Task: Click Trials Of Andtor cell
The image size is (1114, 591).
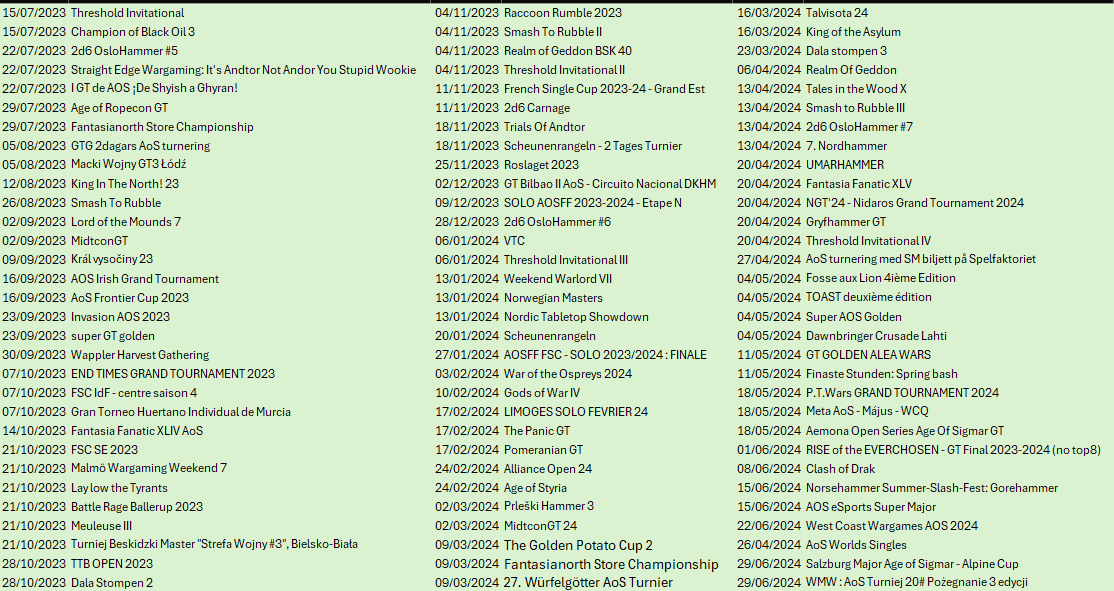Action: point(544,127)
